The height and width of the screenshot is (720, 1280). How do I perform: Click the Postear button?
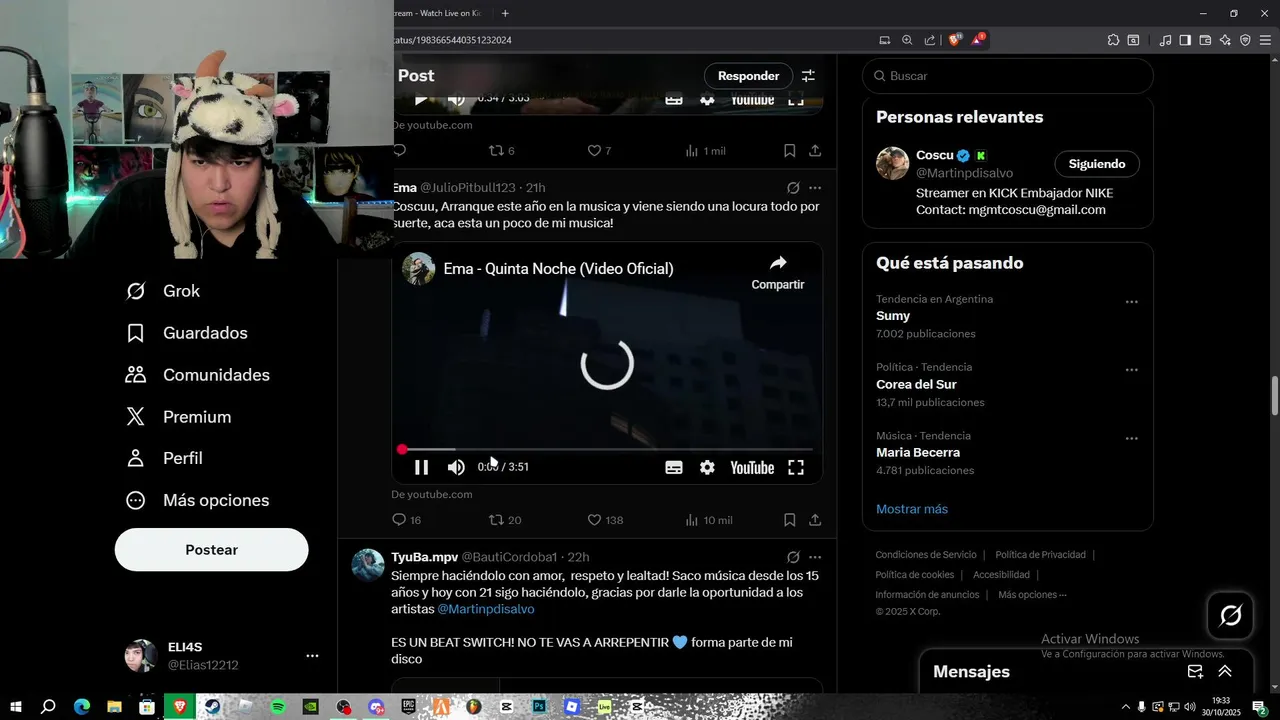pyautogui.click(x=212, y=550)
